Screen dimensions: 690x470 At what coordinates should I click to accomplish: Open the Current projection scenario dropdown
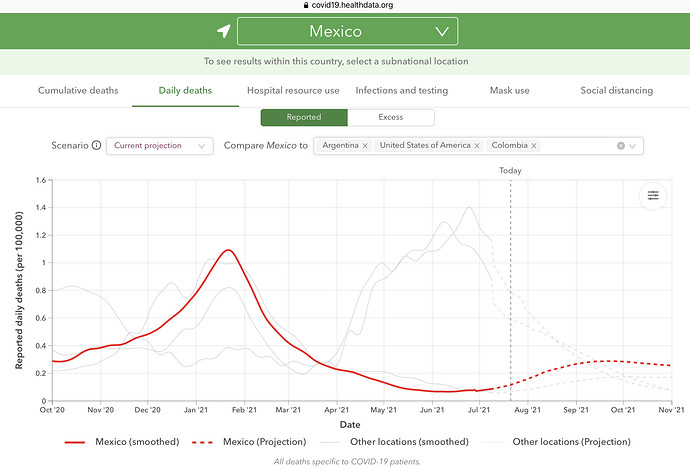160,146
